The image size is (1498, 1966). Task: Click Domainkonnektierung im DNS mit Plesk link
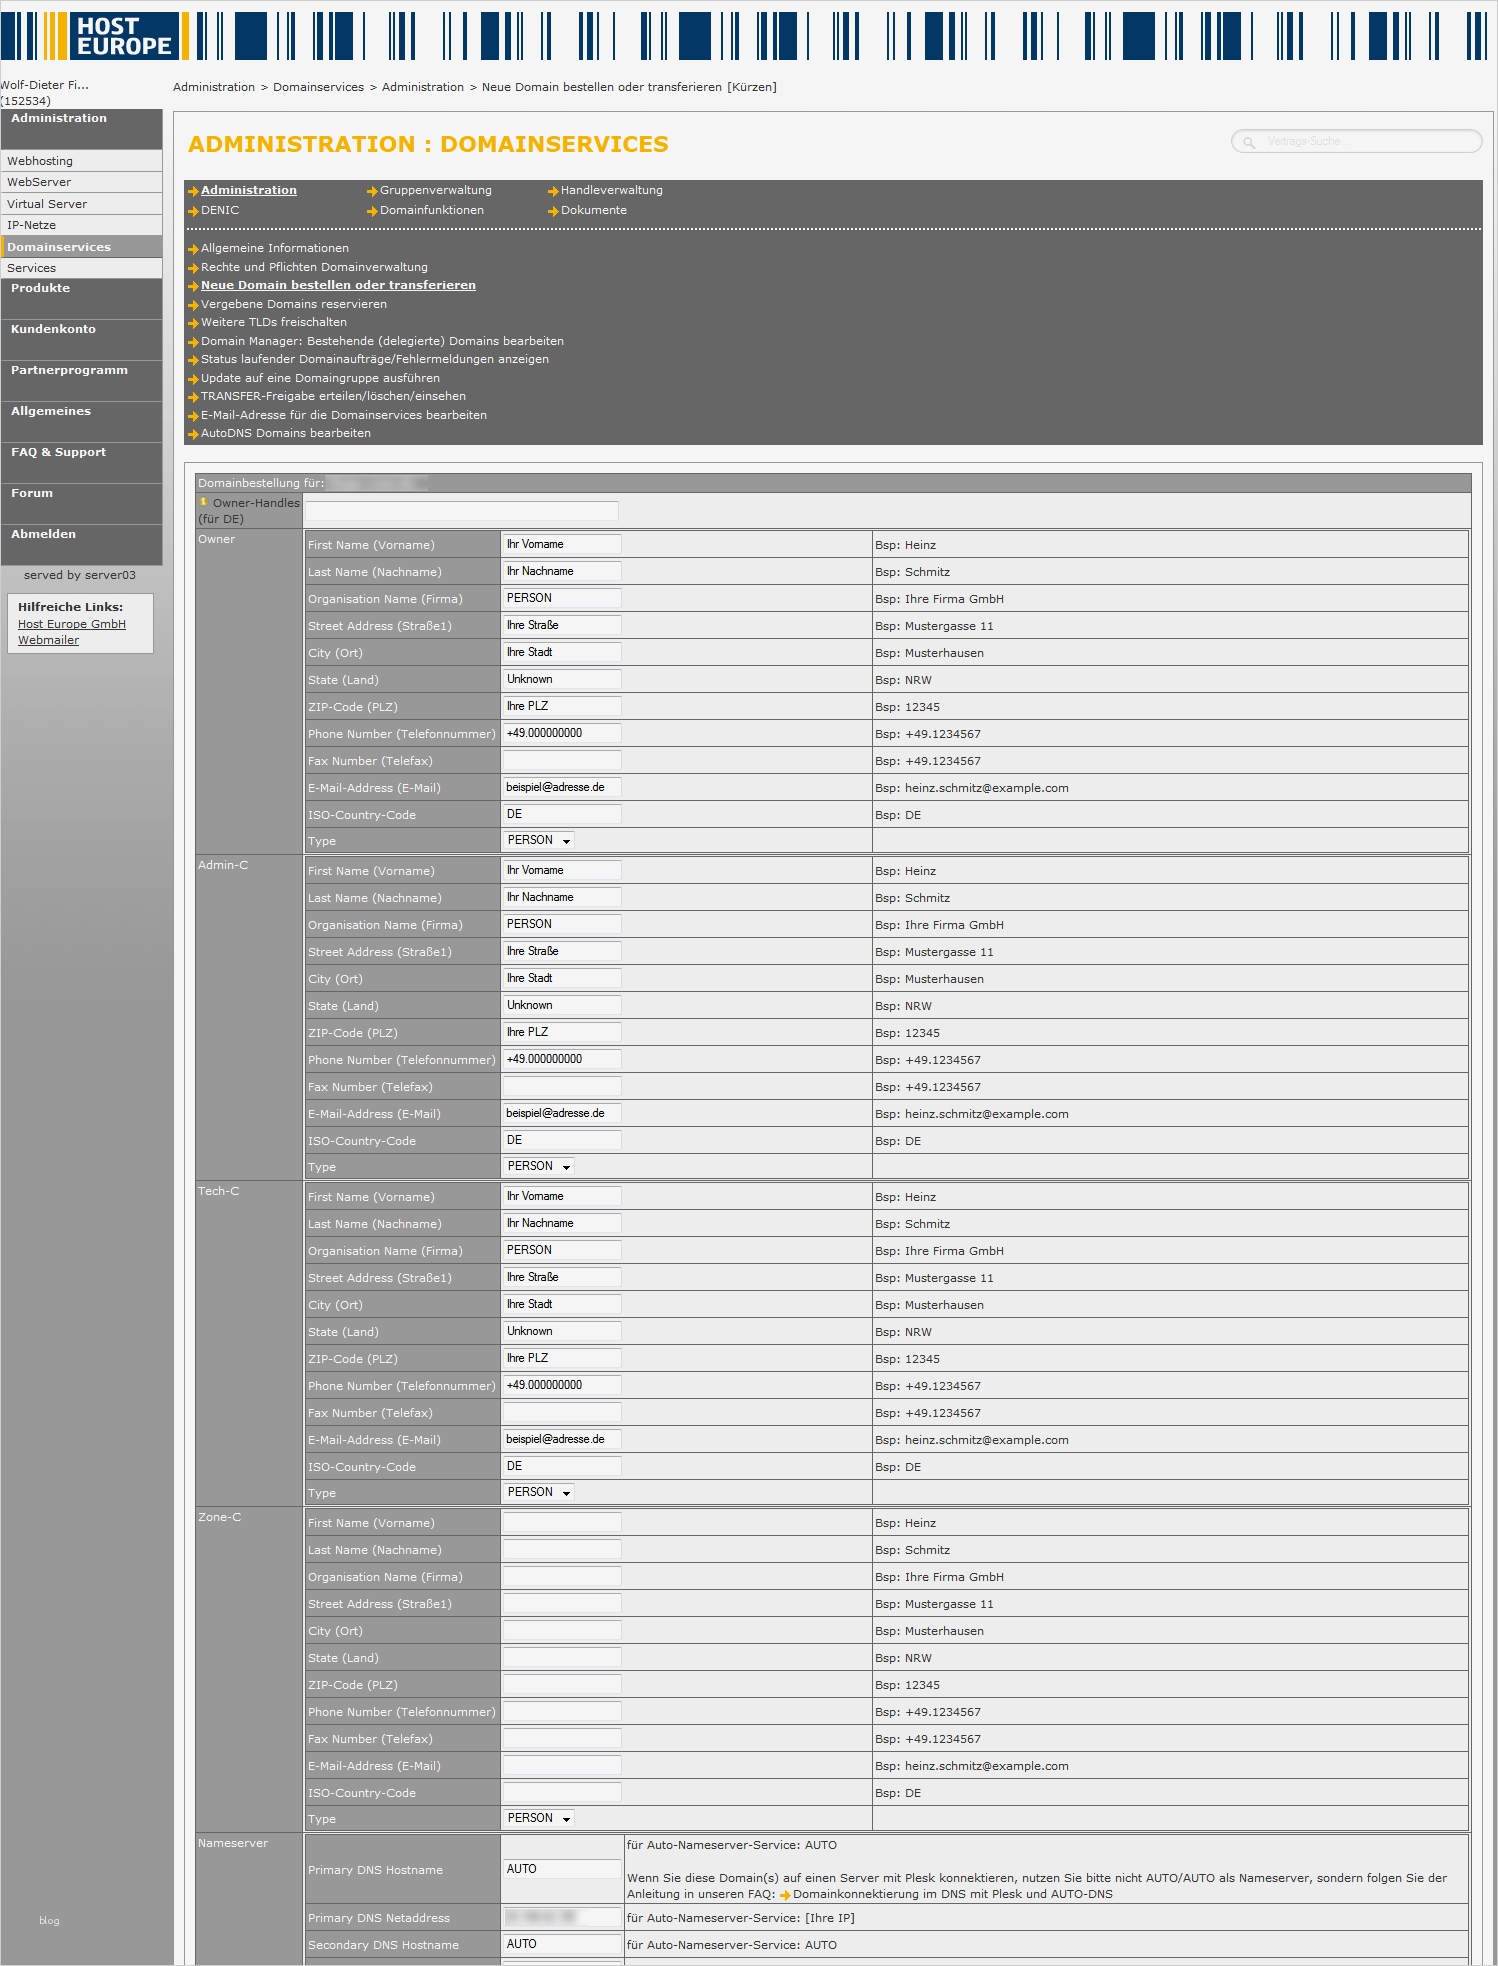[x=953, y=1894]
